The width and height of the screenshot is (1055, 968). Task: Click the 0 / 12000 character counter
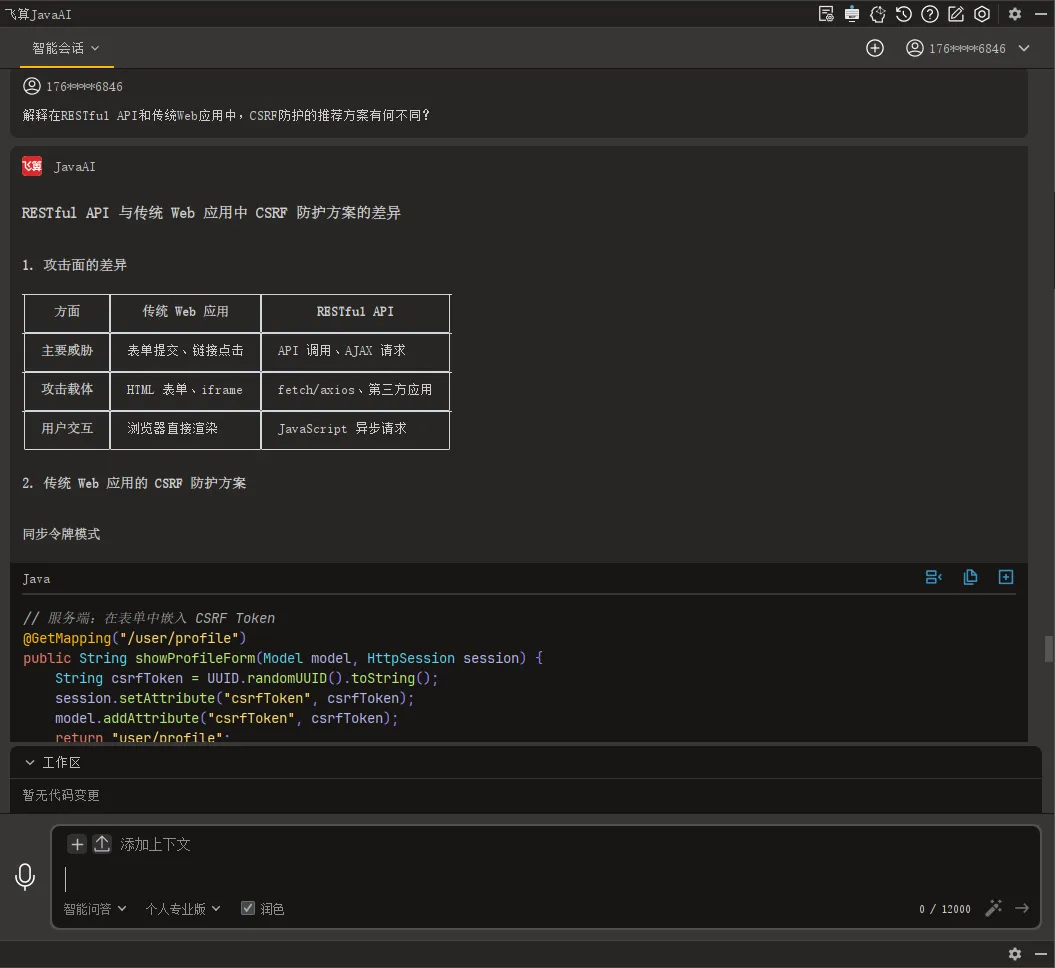[945, 909]
